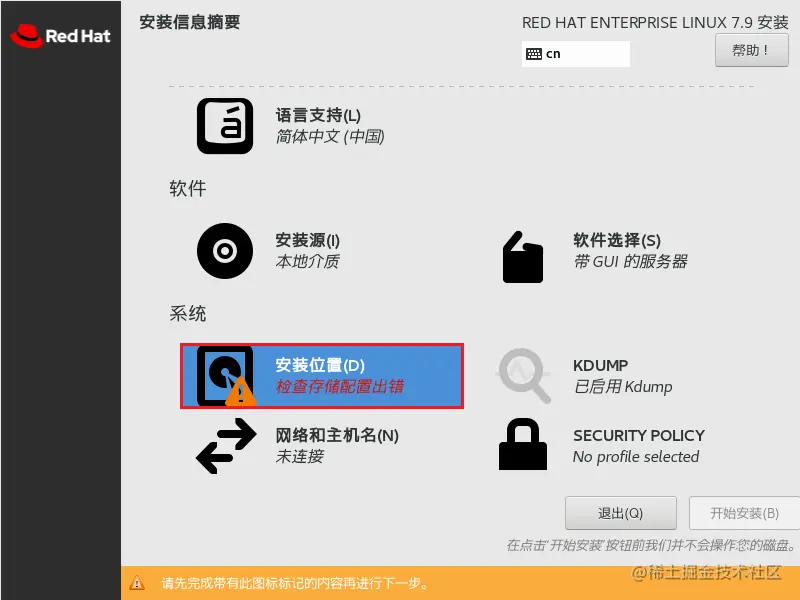
Task: Click the 退出(Q) quit button
Action: click(620, 513)
